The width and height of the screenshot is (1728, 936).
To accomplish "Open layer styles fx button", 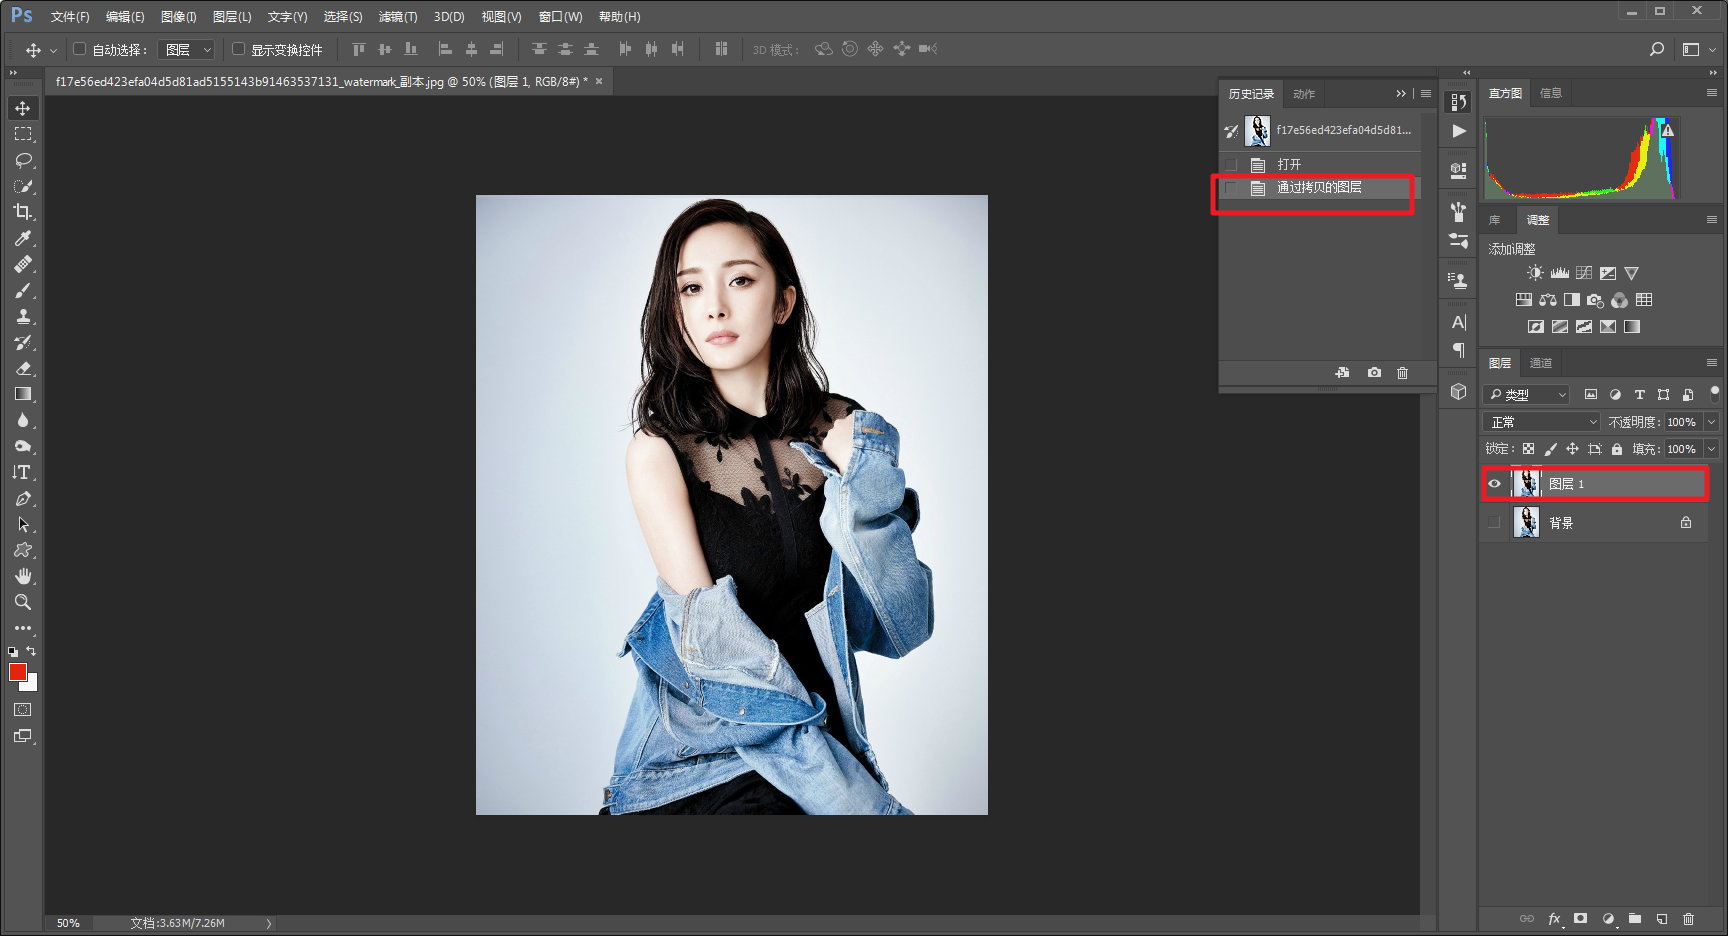I will 1554,919.
